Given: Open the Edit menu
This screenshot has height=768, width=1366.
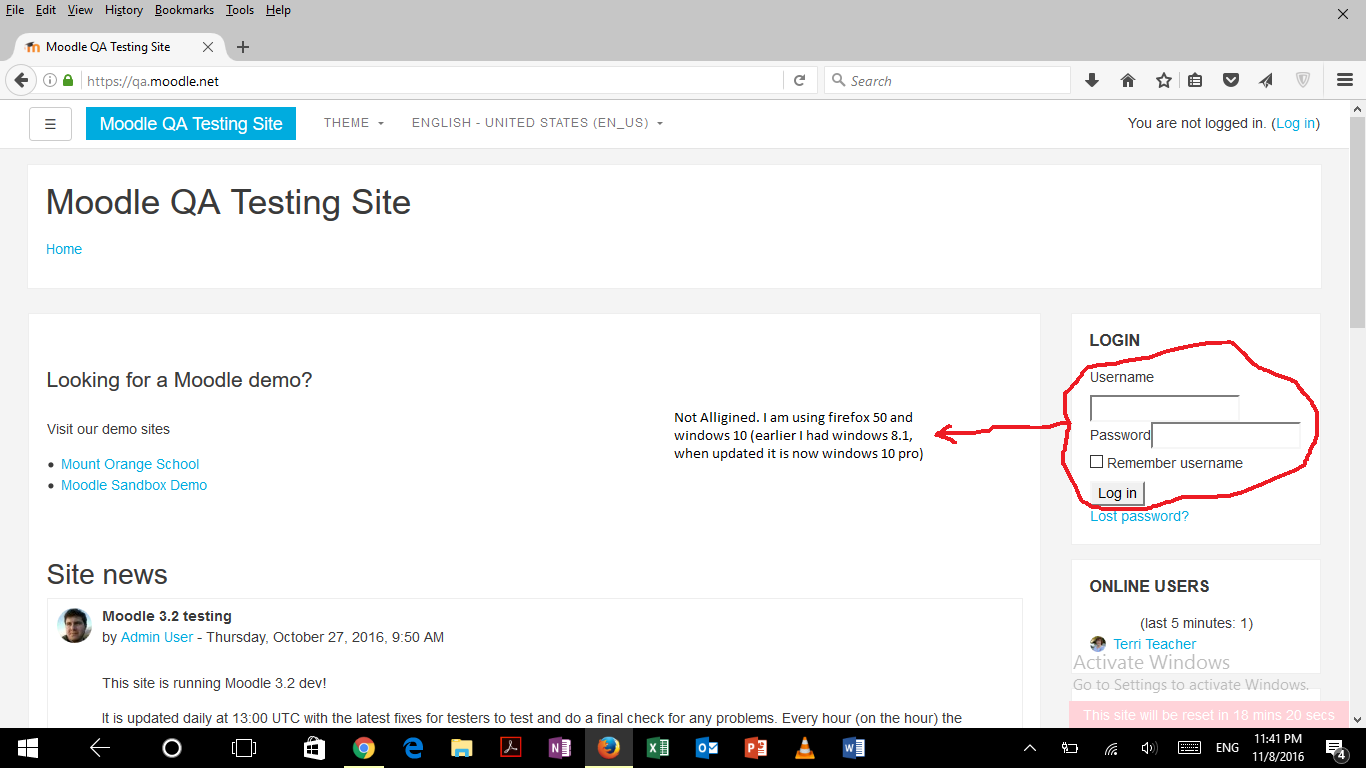Looking at the screenshot, I should [46, 10].
